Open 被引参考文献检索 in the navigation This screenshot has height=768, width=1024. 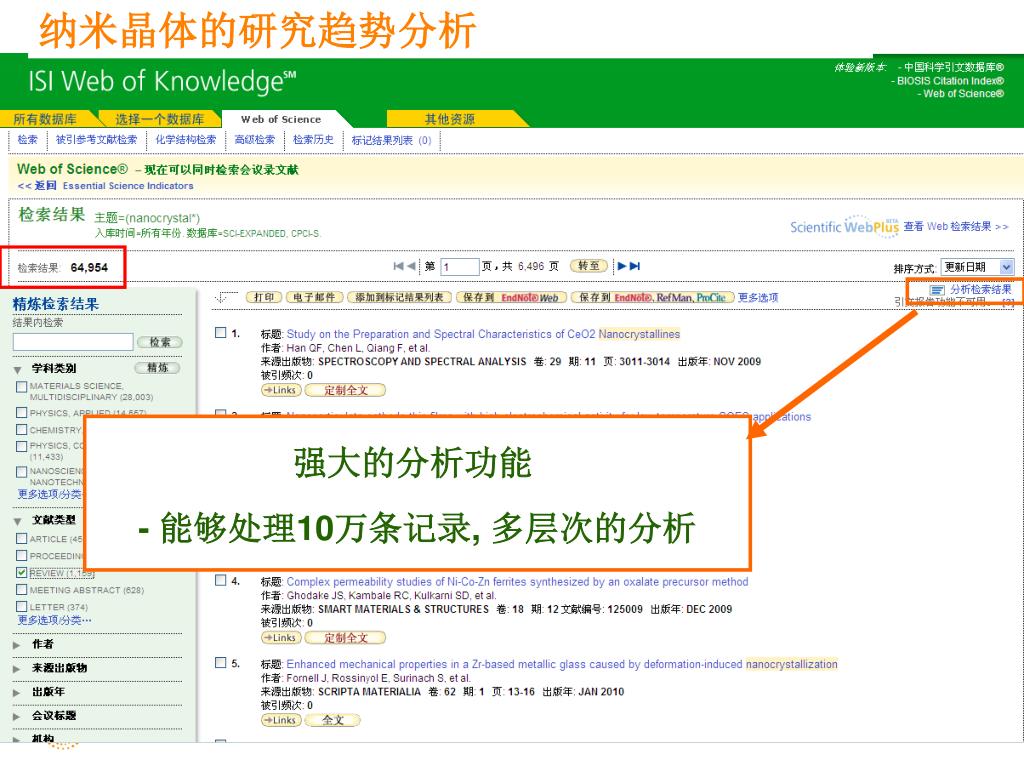[x=97, y=140]
